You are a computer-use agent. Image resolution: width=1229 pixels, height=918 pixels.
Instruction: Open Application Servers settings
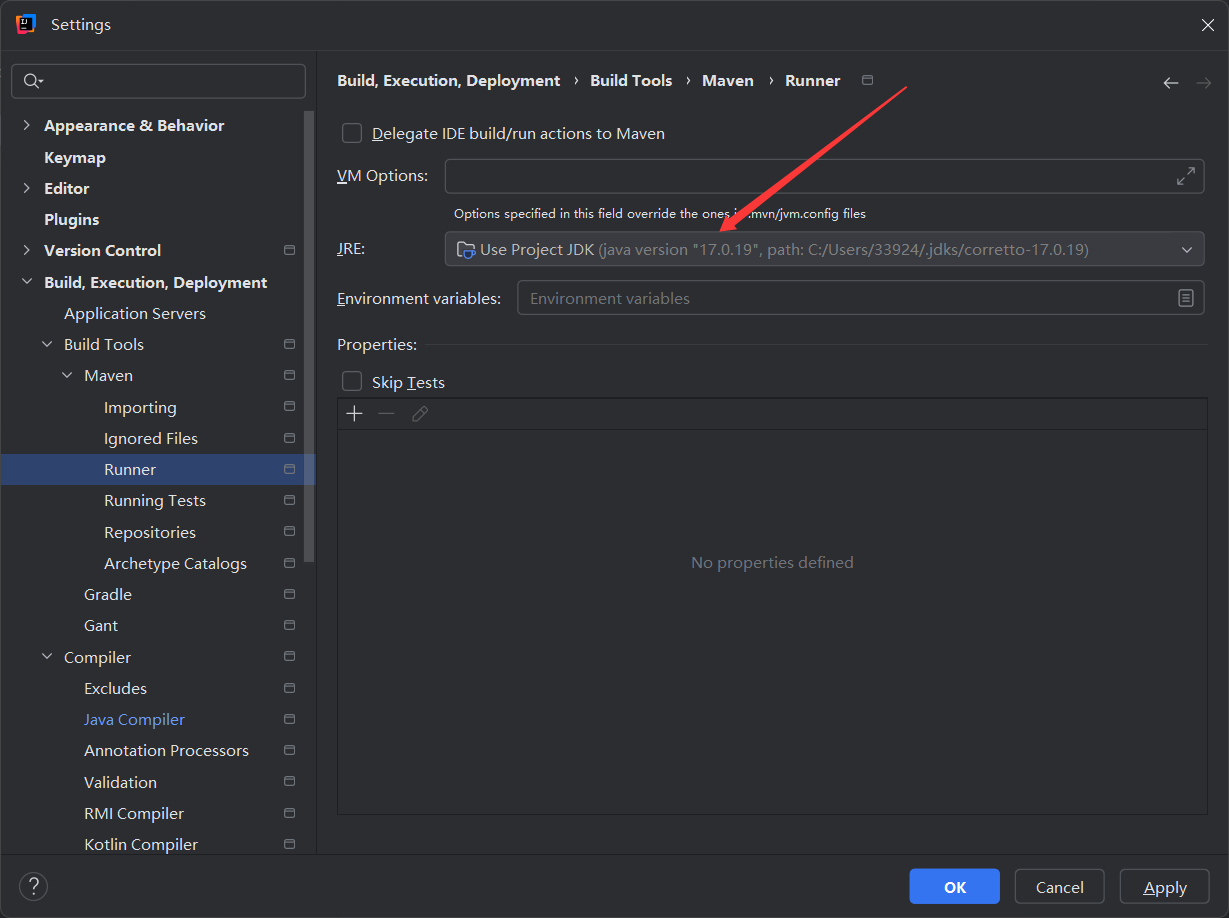point(135,313)
